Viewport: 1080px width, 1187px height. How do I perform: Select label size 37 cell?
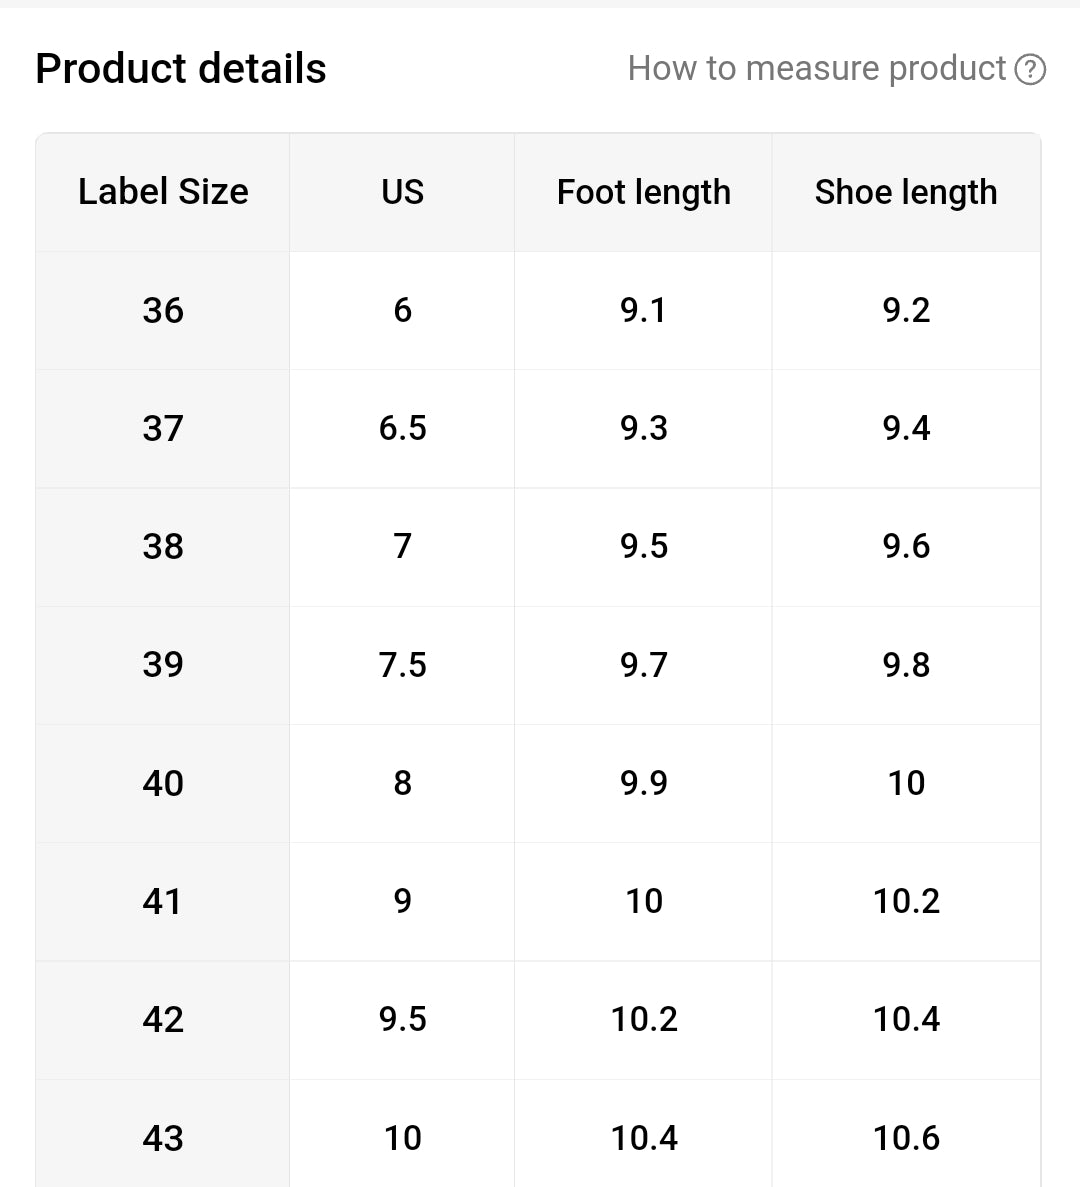(163, 428)
